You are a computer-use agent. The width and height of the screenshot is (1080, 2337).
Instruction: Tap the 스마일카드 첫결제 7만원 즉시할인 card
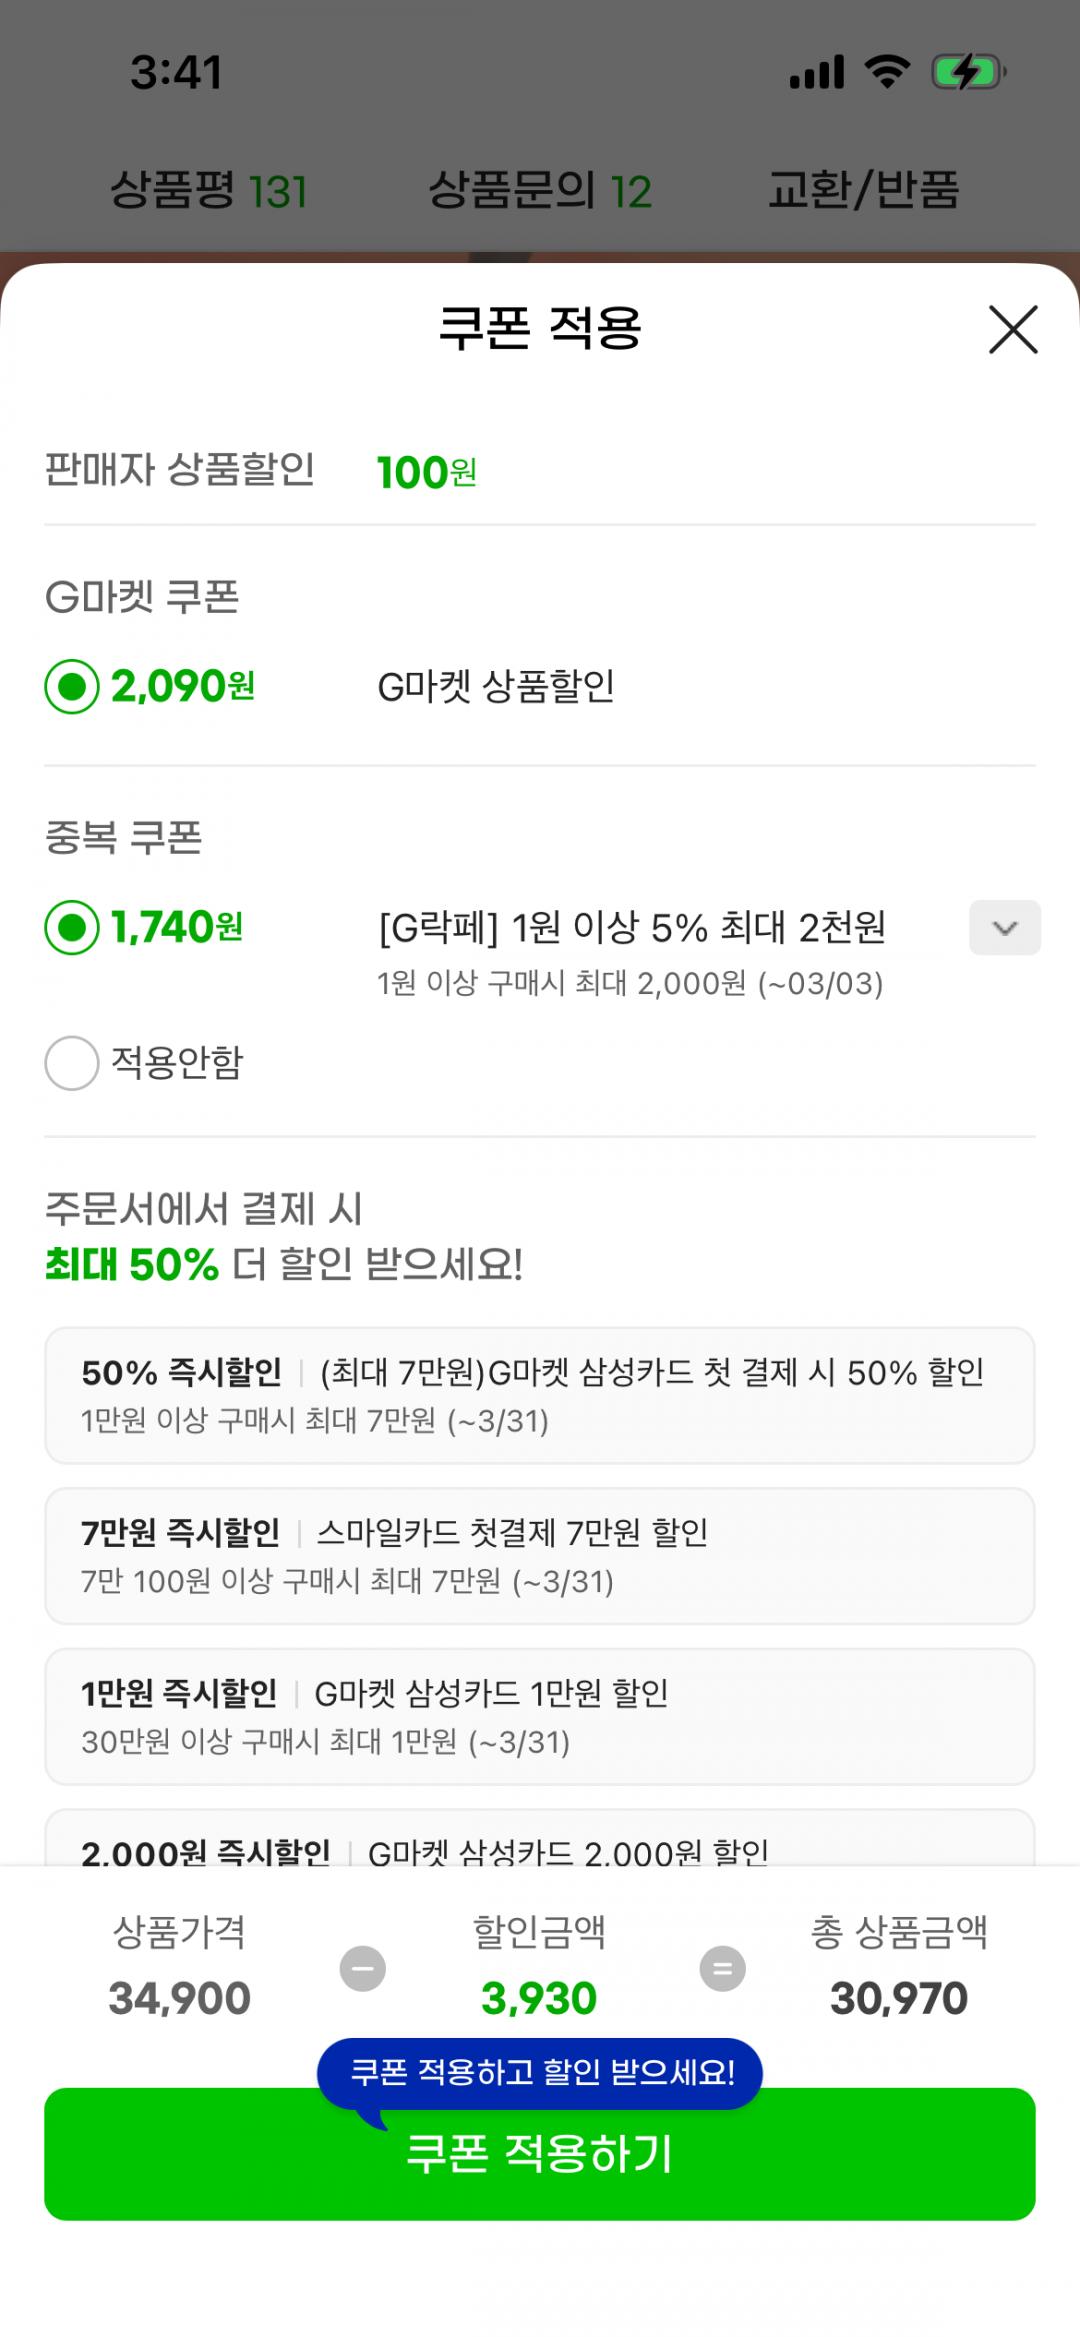pos(540,1556)
